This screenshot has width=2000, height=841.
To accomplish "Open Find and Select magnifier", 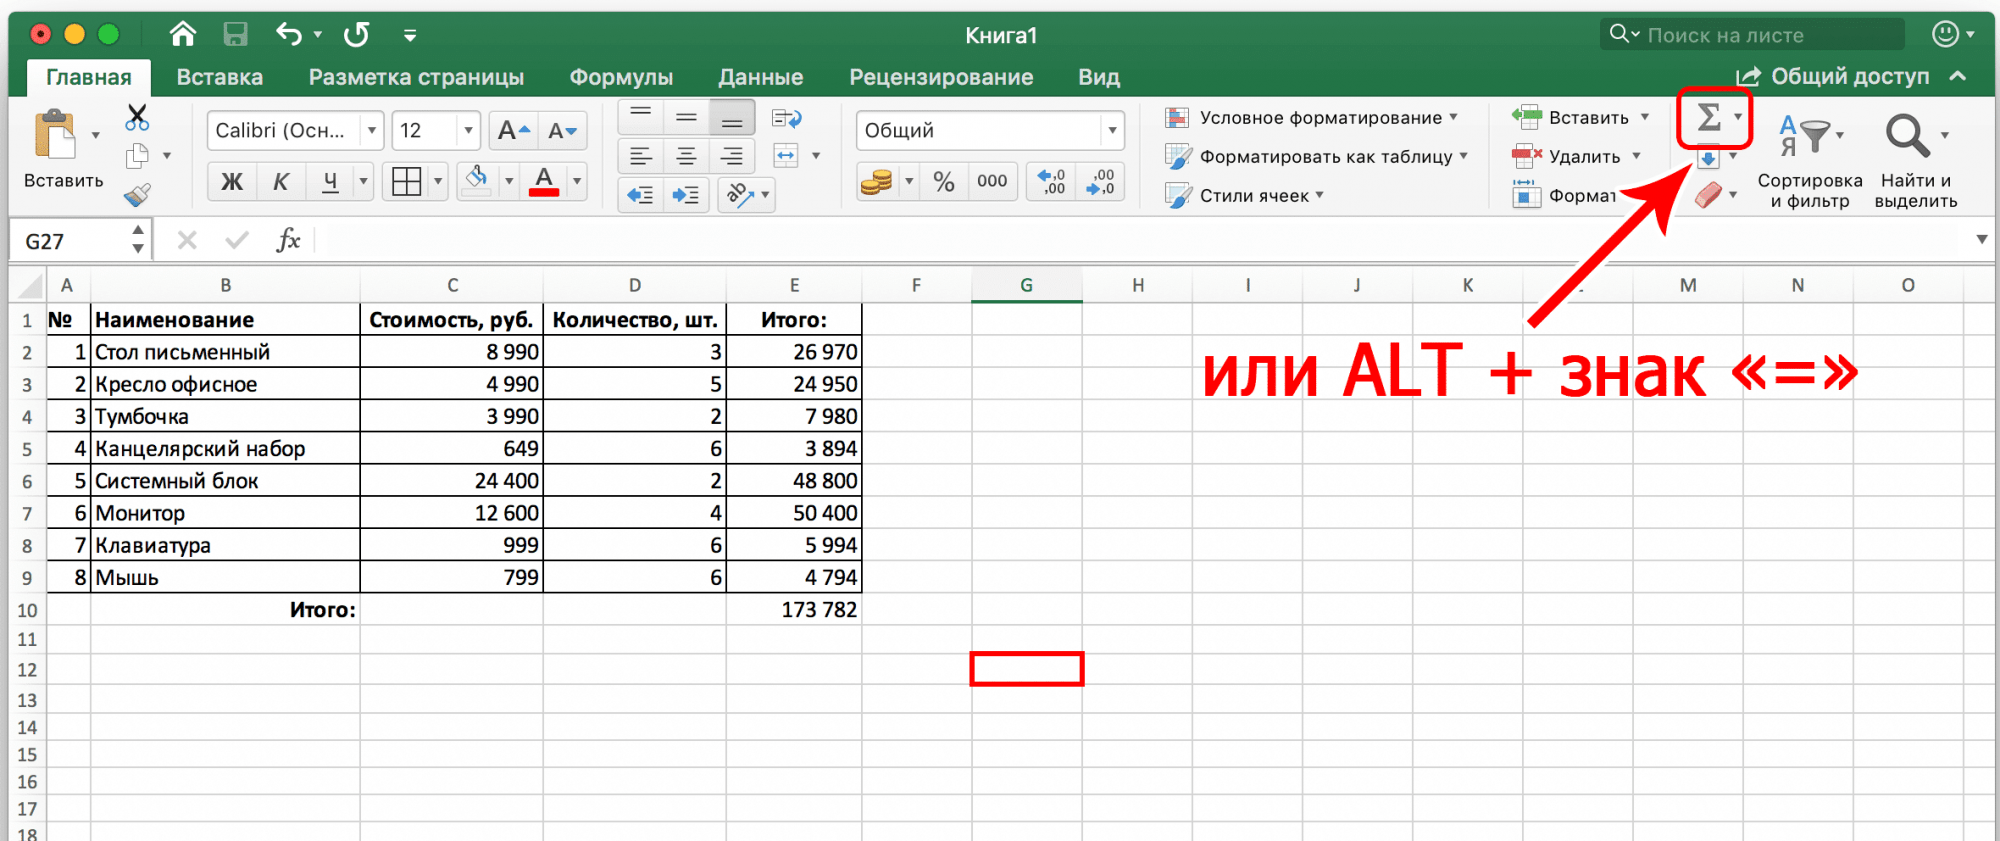I will click(x=1916, y=160).
